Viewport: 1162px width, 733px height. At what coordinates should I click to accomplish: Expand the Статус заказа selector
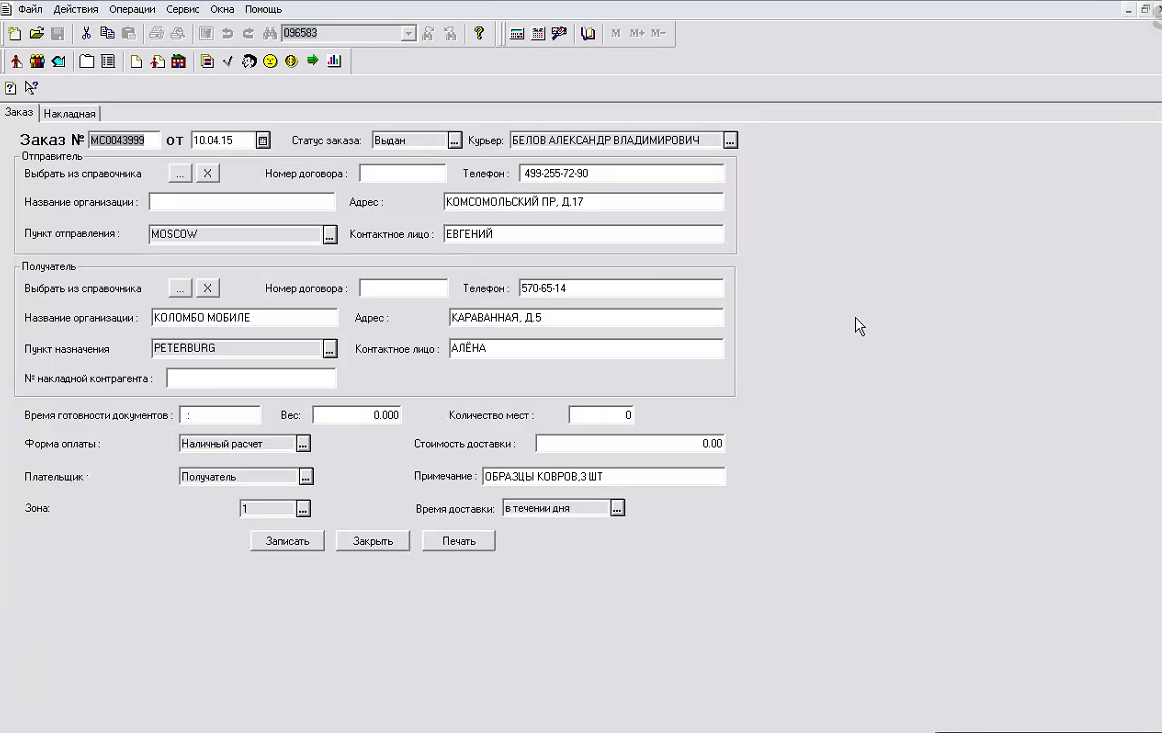(x=455, y=141)
